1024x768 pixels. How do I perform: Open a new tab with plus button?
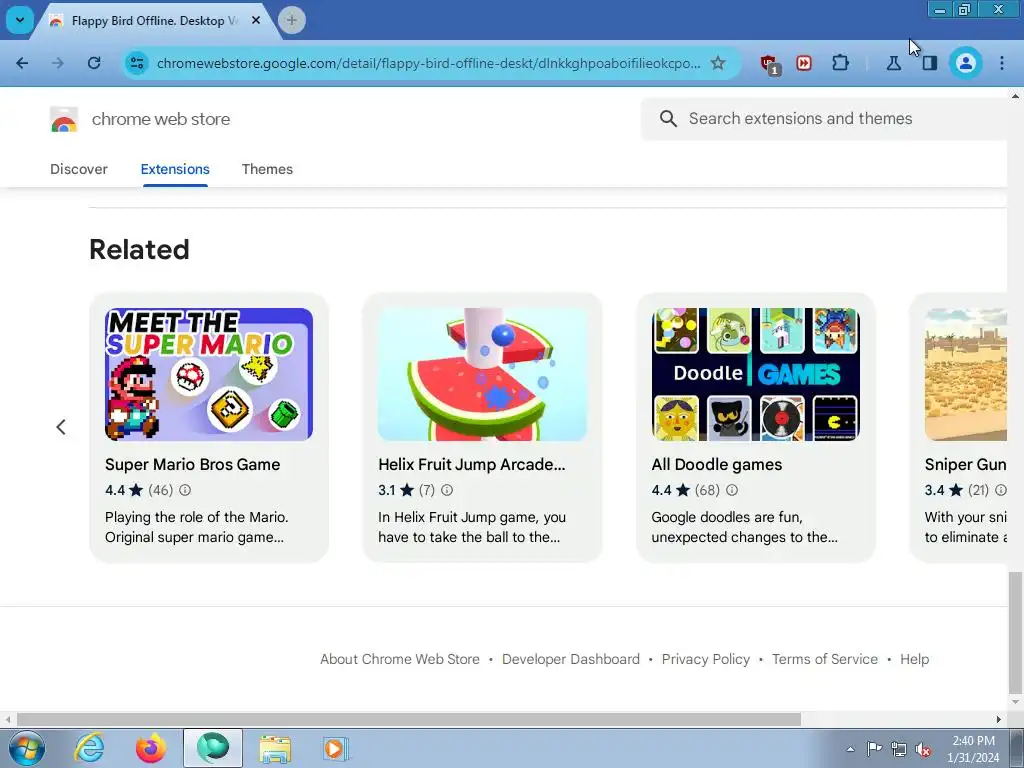[292, 20]
